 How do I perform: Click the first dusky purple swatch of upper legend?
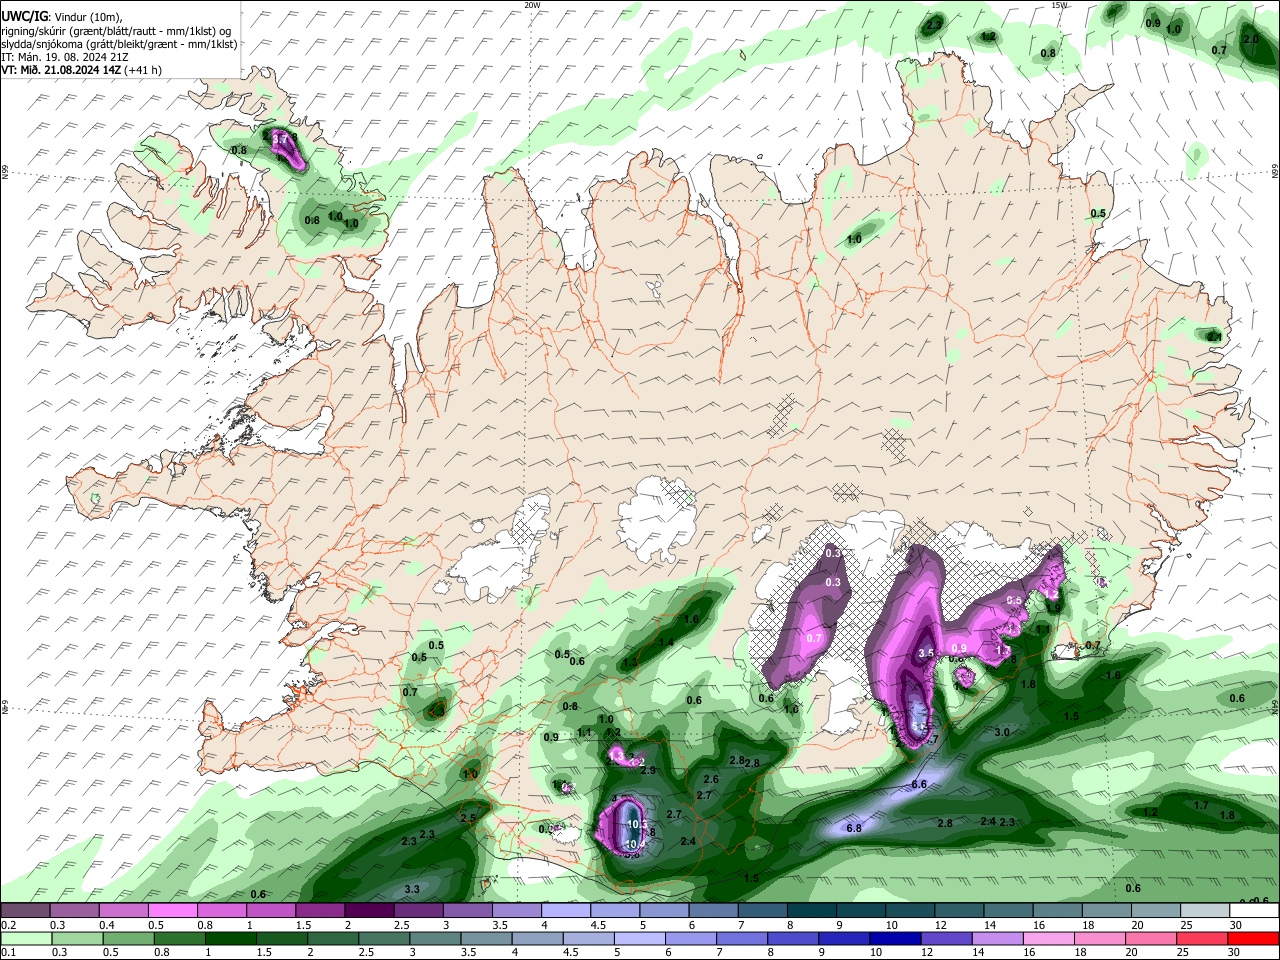25,911
